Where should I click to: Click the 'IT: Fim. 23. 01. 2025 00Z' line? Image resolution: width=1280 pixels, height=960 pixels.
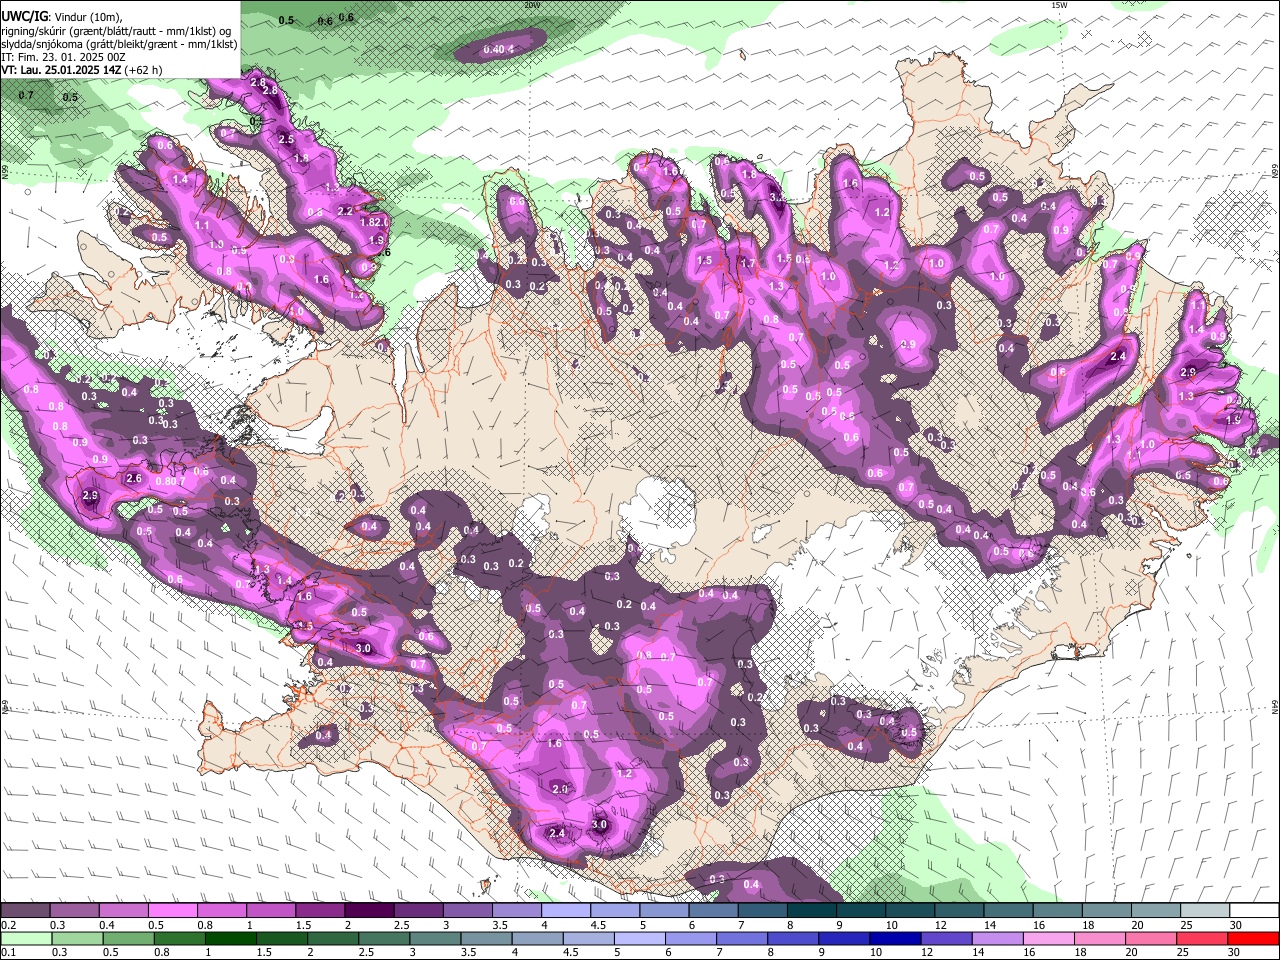(x=63, y=57)
